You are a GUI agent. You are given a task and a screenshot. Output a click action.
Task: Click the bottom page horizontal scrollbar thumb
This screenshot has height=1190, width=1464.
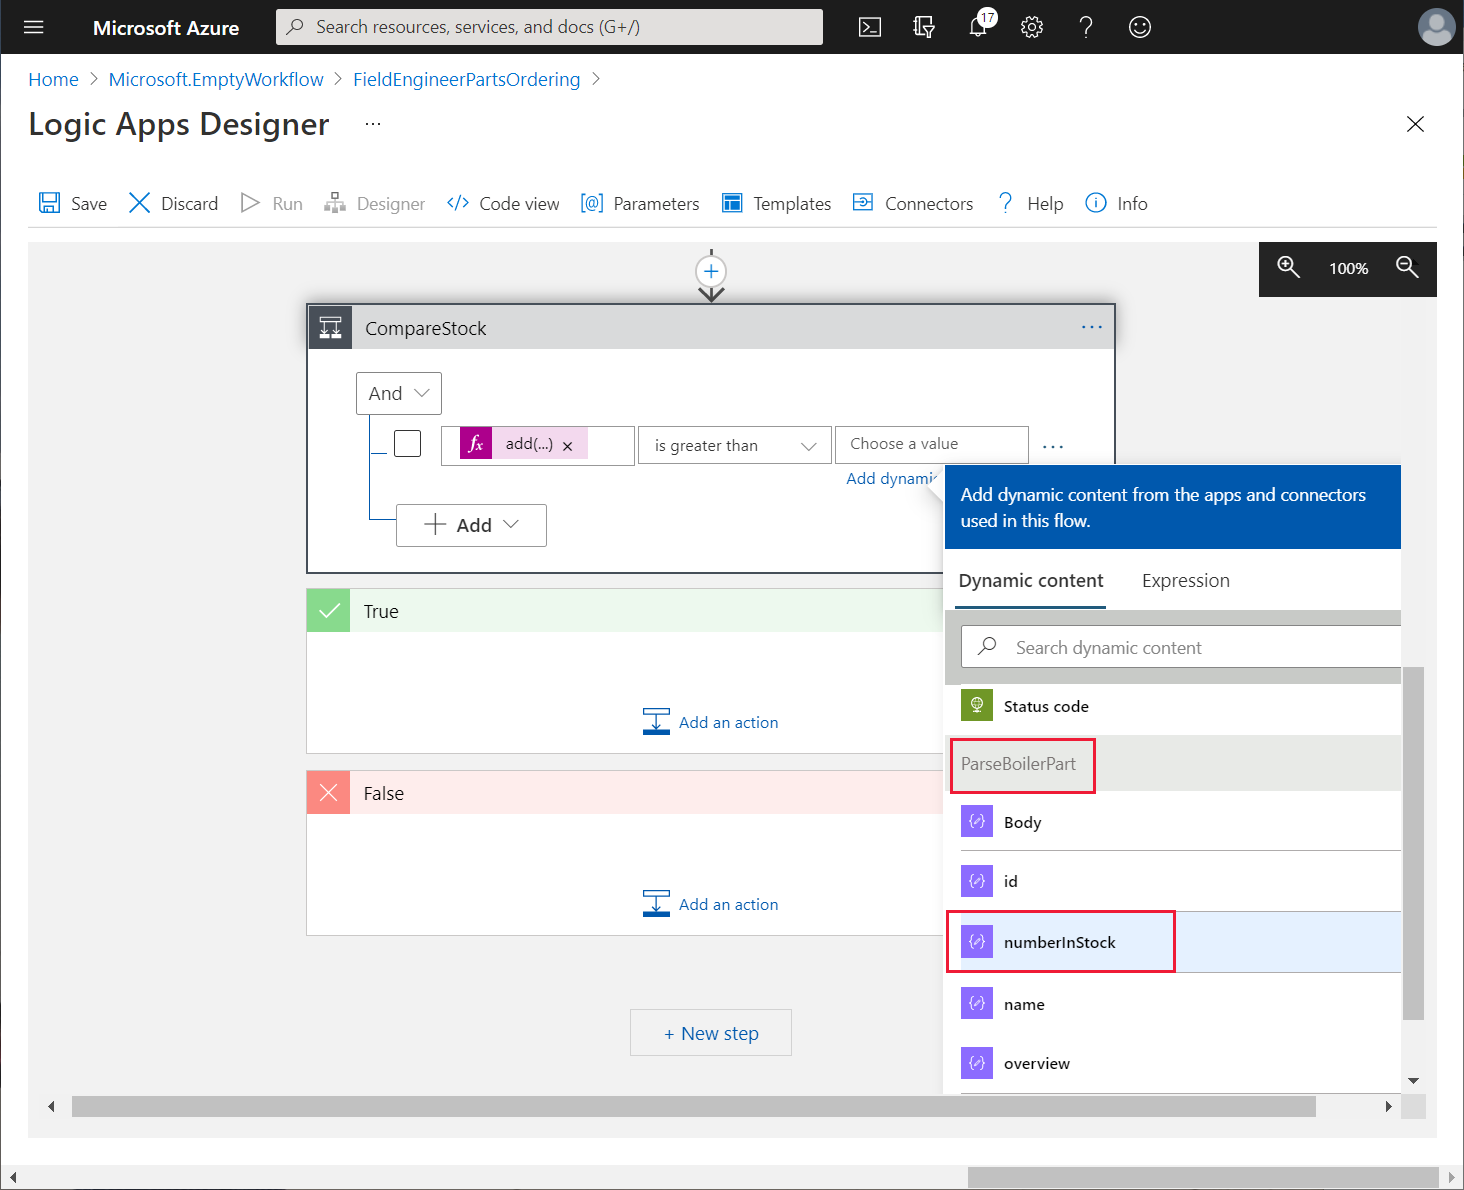click(1205, 1178)
